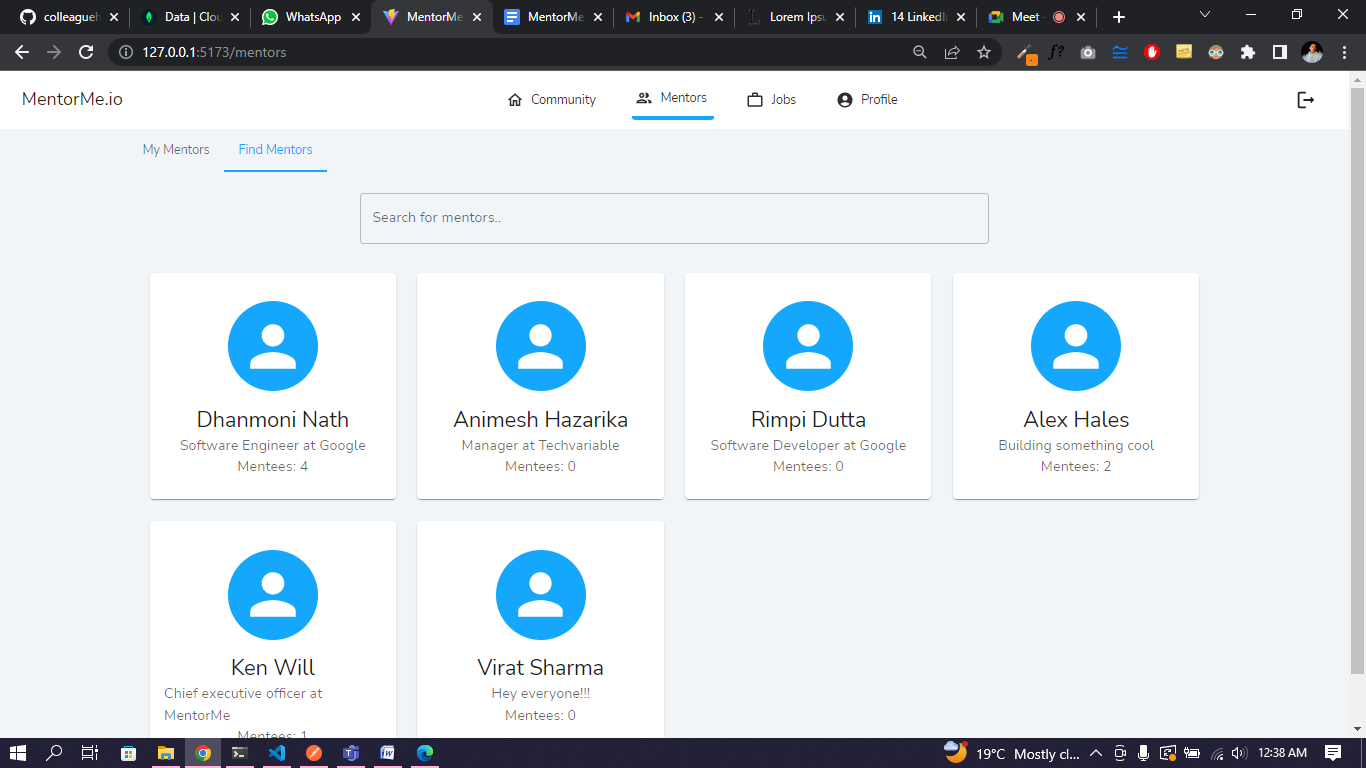Log out using the exit icon

(x=1306, y=99)
